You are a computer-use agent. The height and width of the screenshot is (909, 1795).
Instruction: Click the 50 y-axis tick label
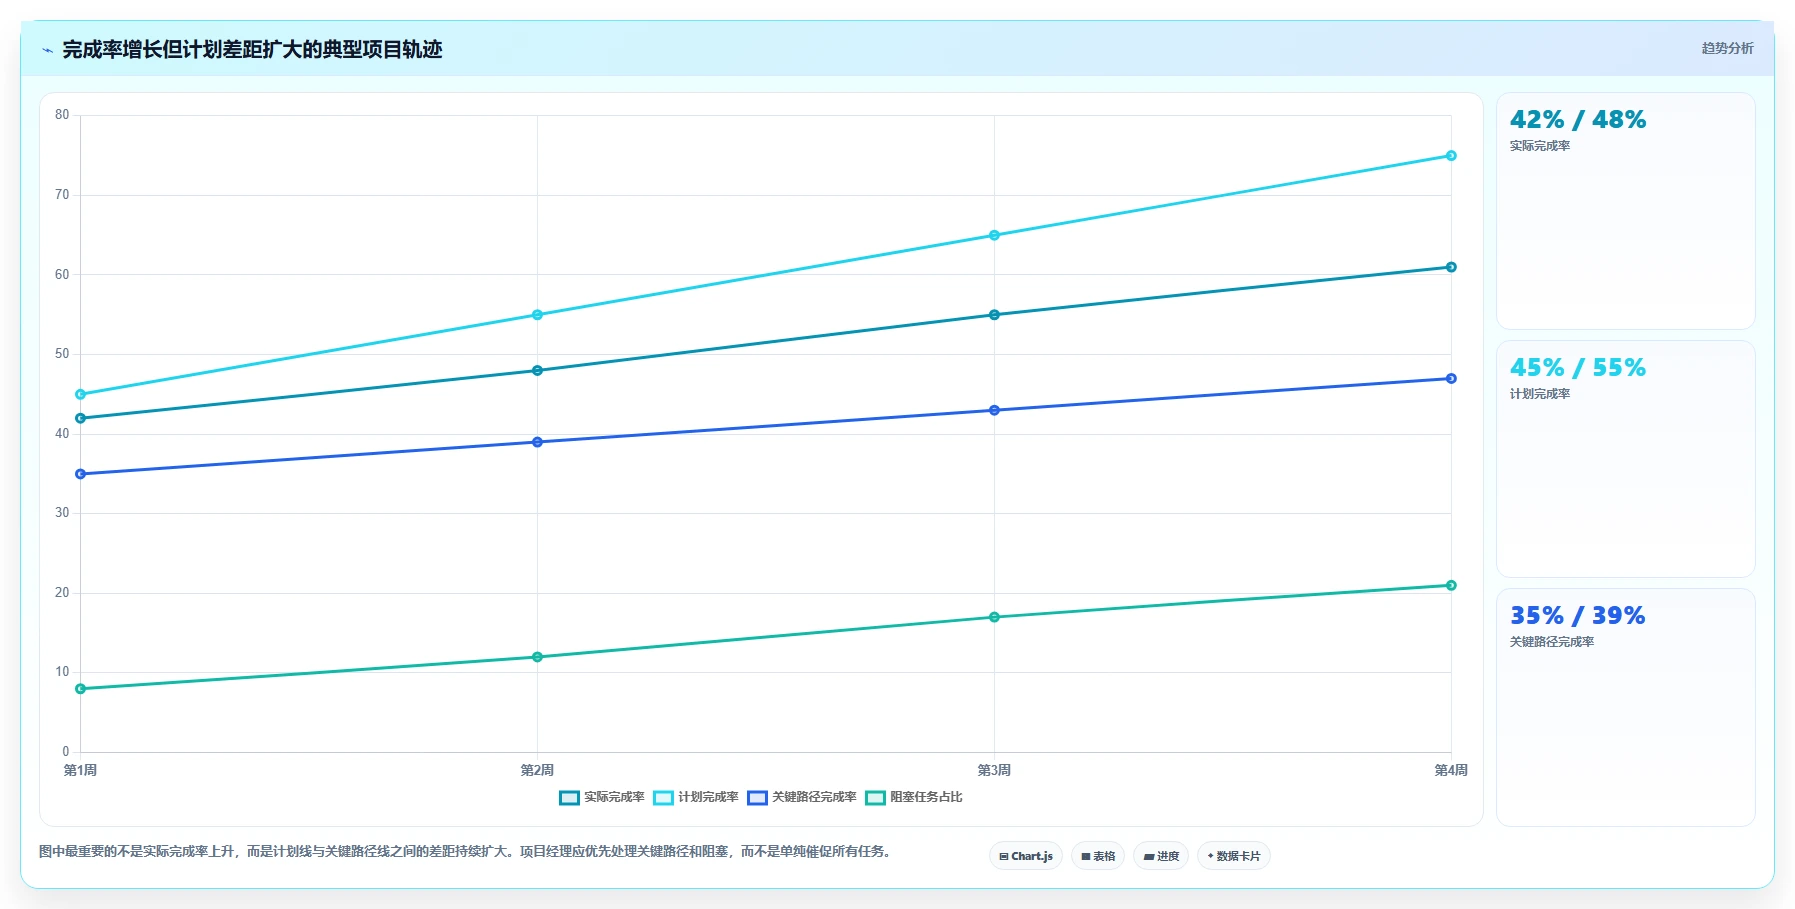pos(62,354)
